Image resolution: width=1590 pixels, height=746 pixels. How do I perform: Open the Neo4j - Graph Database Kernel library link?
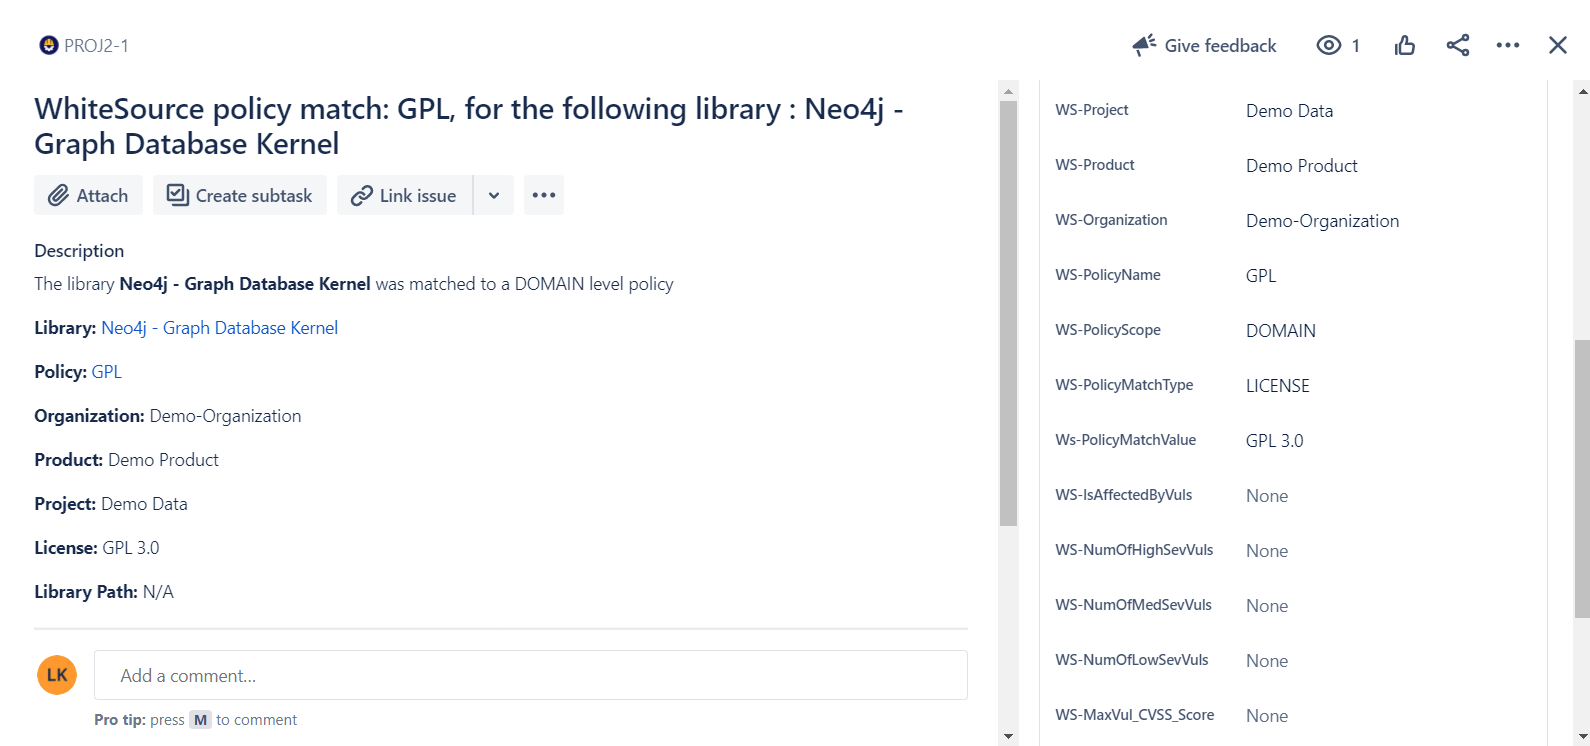coord(220,328)
